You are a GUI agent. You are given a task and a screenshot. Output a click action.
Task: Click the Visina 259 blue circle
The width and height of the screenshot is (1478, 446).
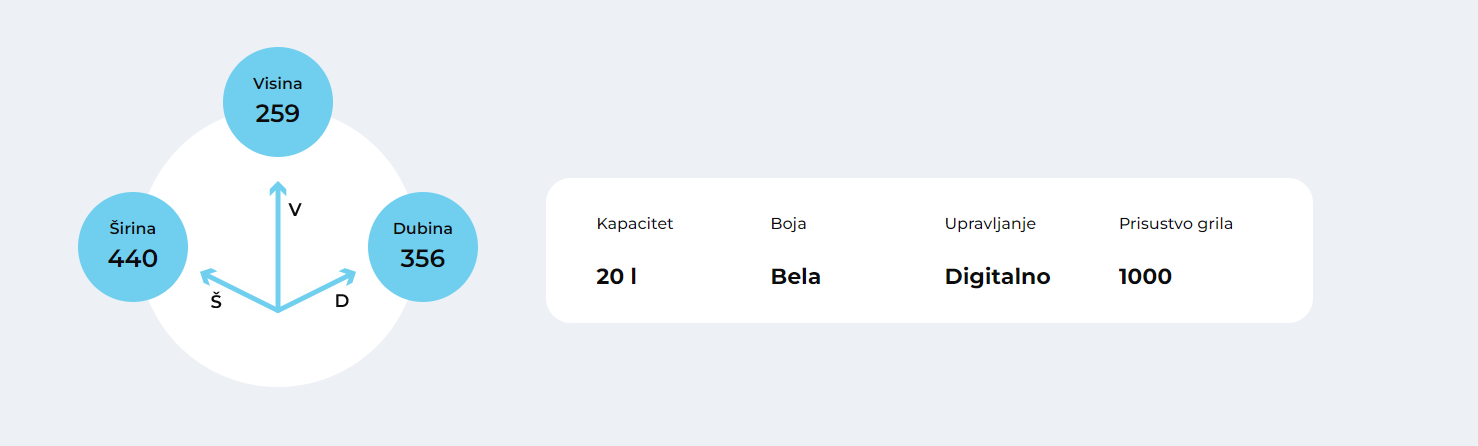click(278, 102)
